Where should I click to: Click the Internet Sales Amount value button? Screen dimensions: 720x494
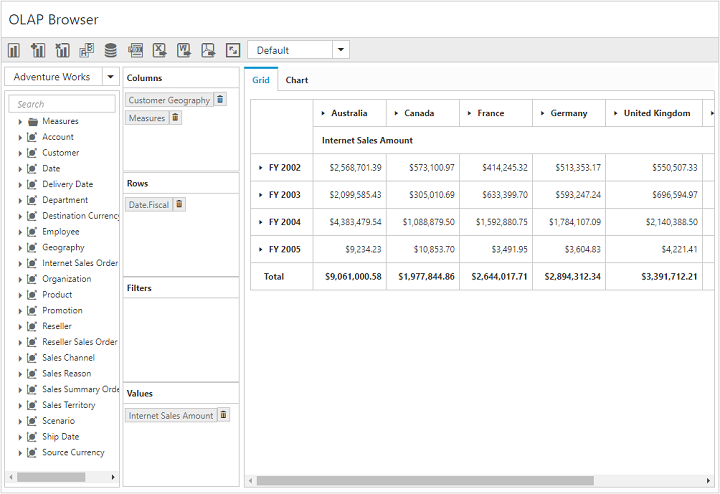(171, 415)
